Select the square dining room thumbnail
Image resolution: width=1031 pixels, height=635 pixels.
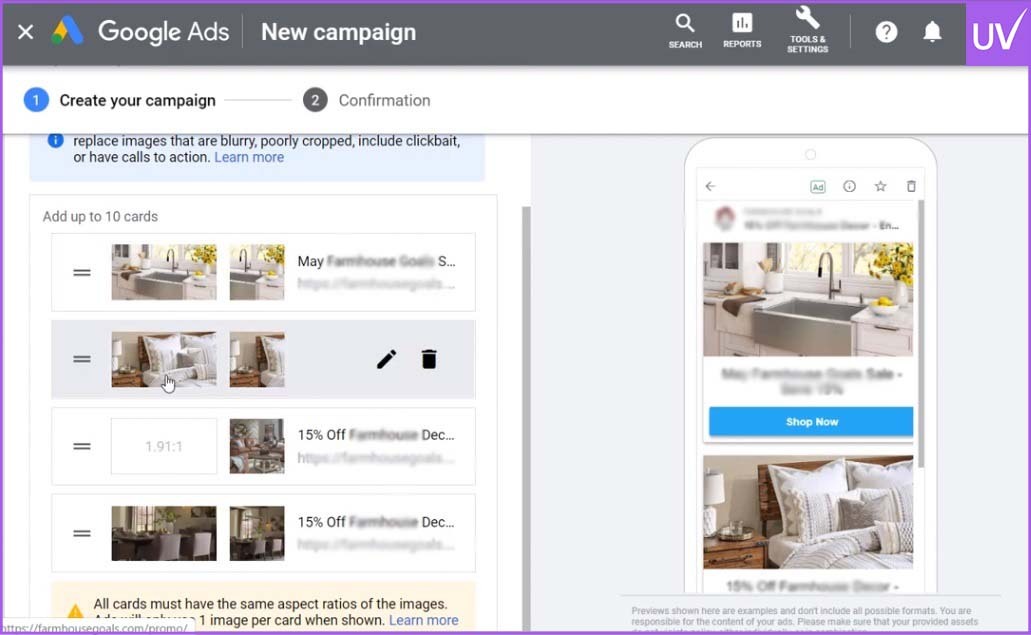[x=257, y=533]
